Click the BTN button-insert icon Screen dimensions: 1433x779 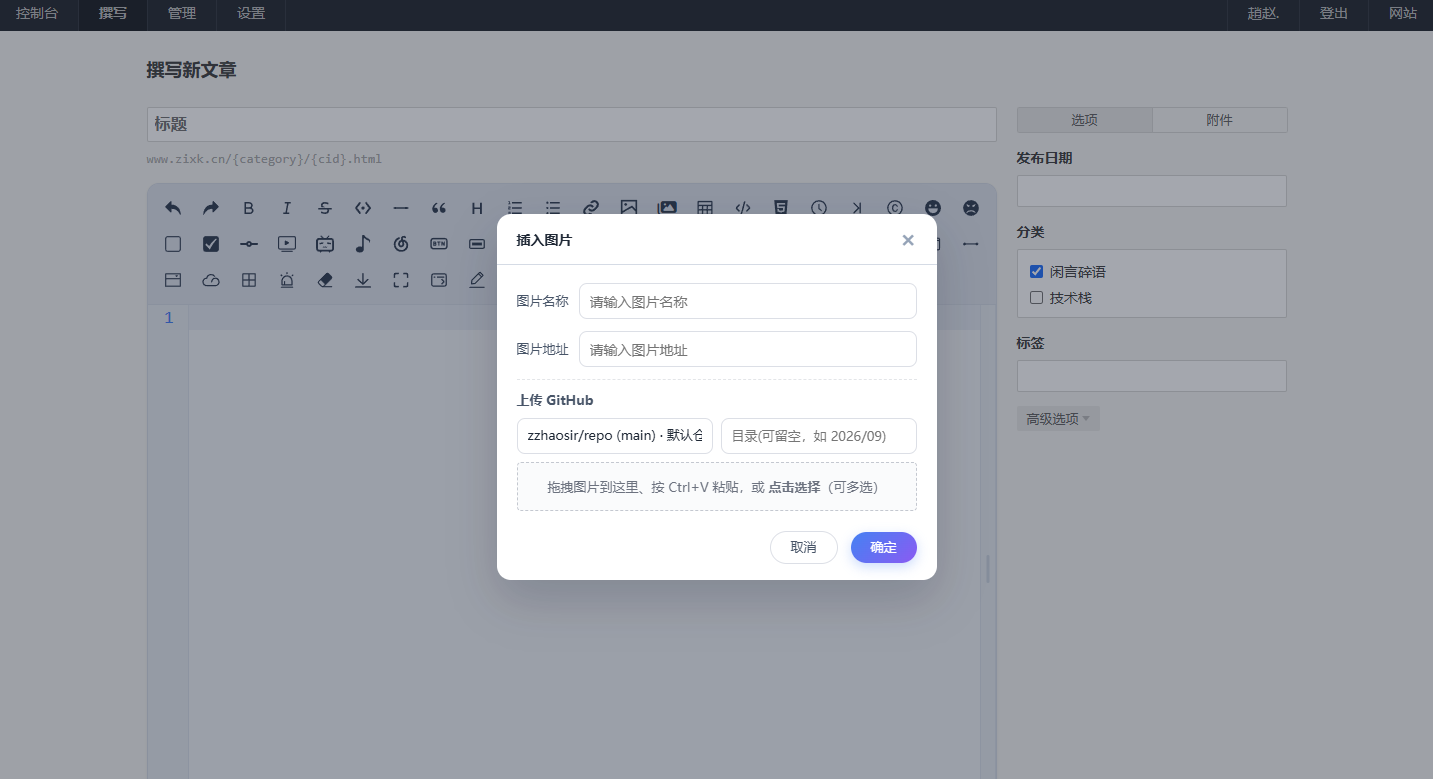(439, 244)
